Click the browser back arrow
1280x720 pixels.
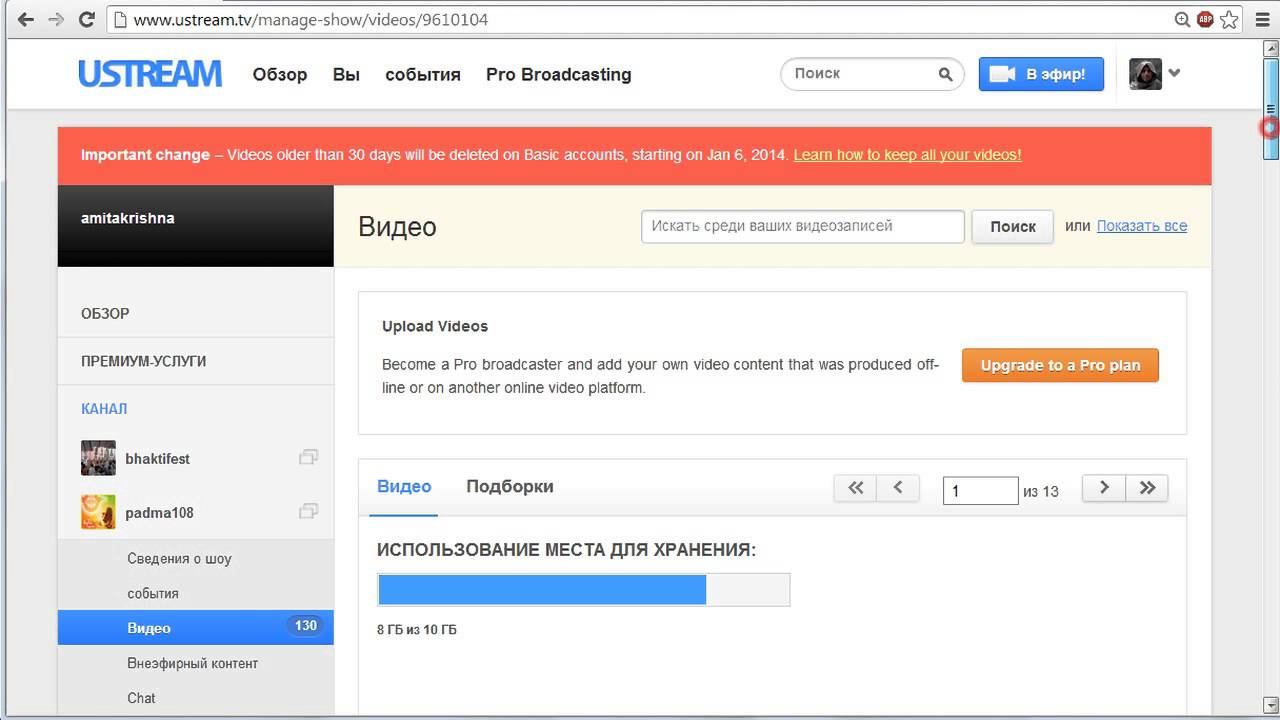tap(26, 19)
